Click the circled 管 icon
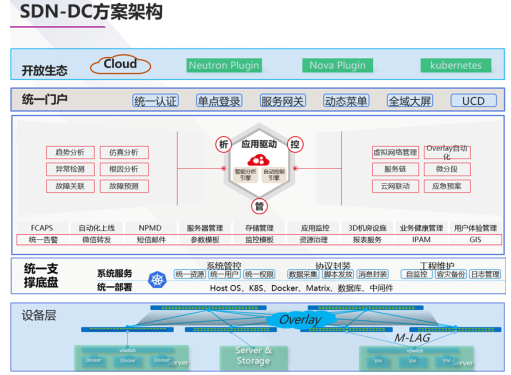This screenshot has height=375, width=511. point(259,206)
